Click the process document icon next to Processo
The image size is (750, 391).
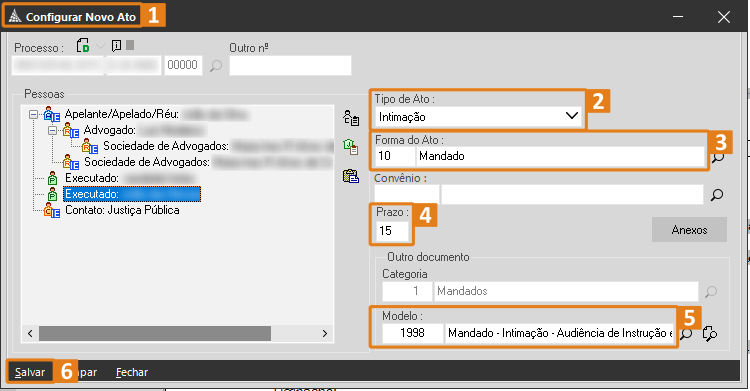pyautogui.click(x=83, y=46)
